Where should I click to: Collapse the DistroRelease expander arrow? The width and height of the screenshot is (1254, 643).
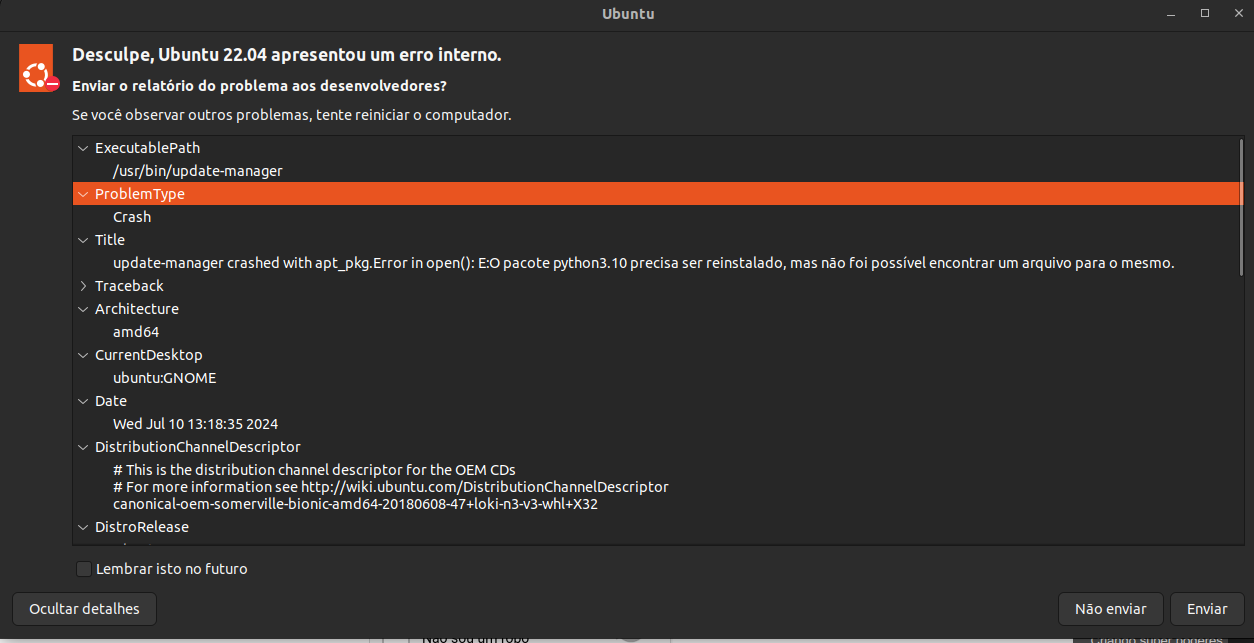(x=83, y=527)
